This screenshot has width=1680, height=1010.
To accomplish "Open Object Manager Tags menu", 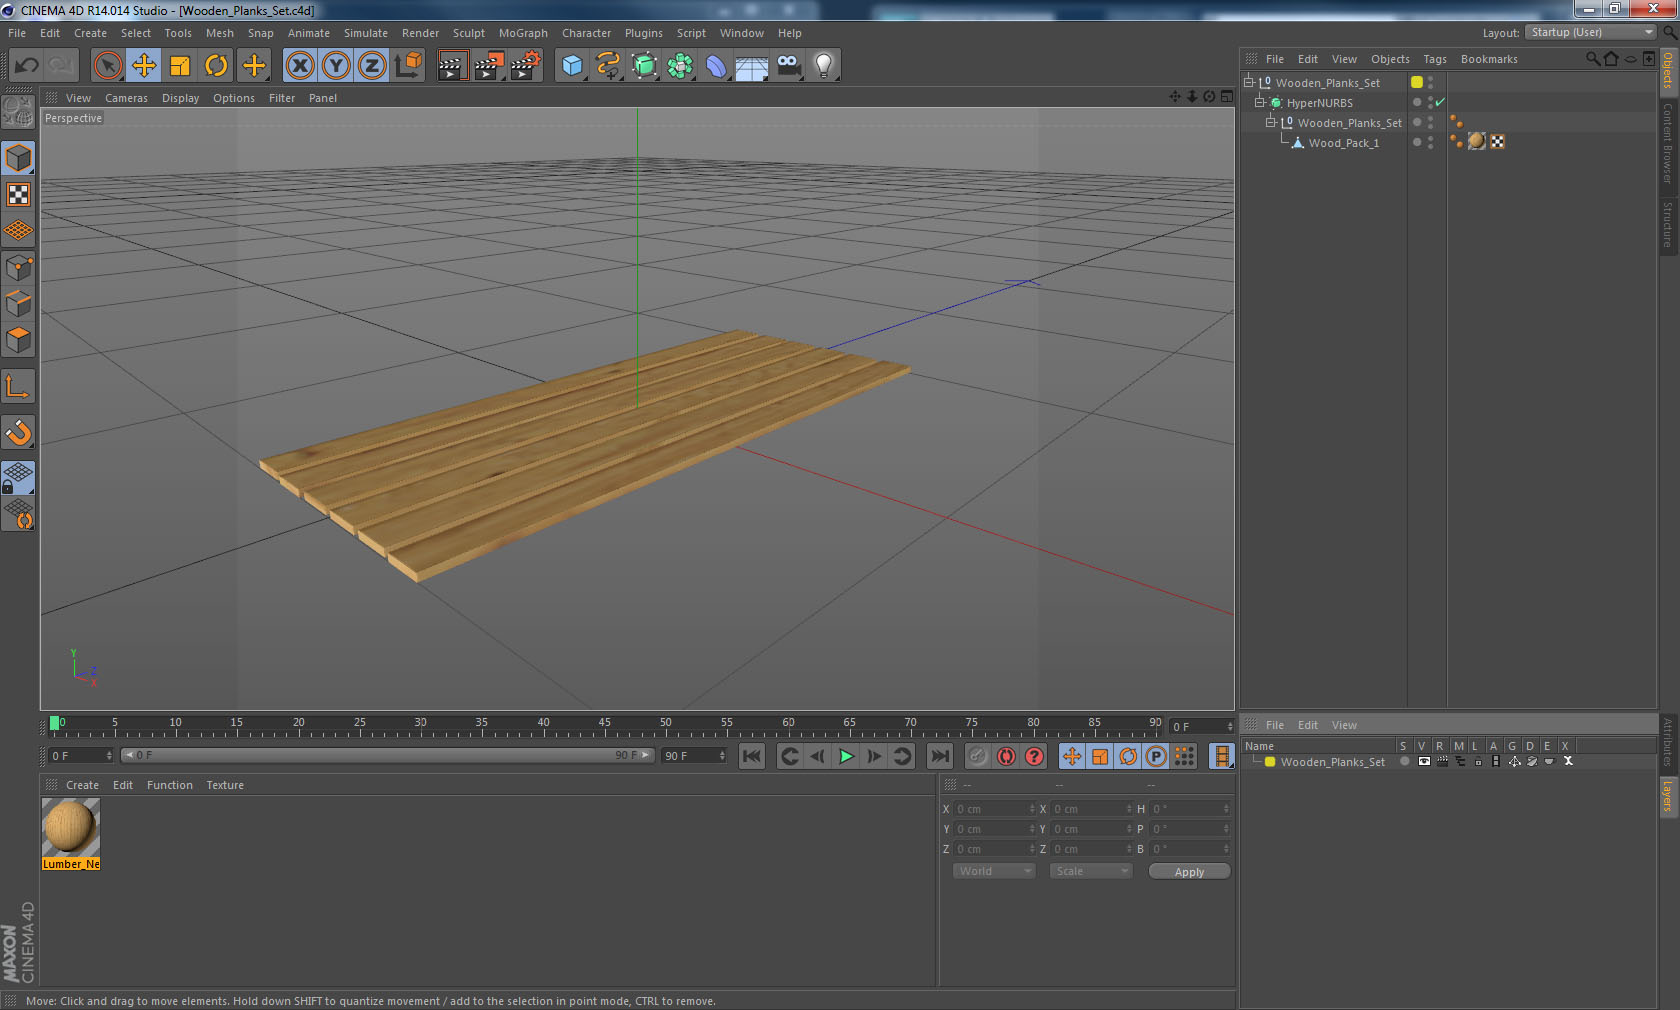I will [1435, 59].
